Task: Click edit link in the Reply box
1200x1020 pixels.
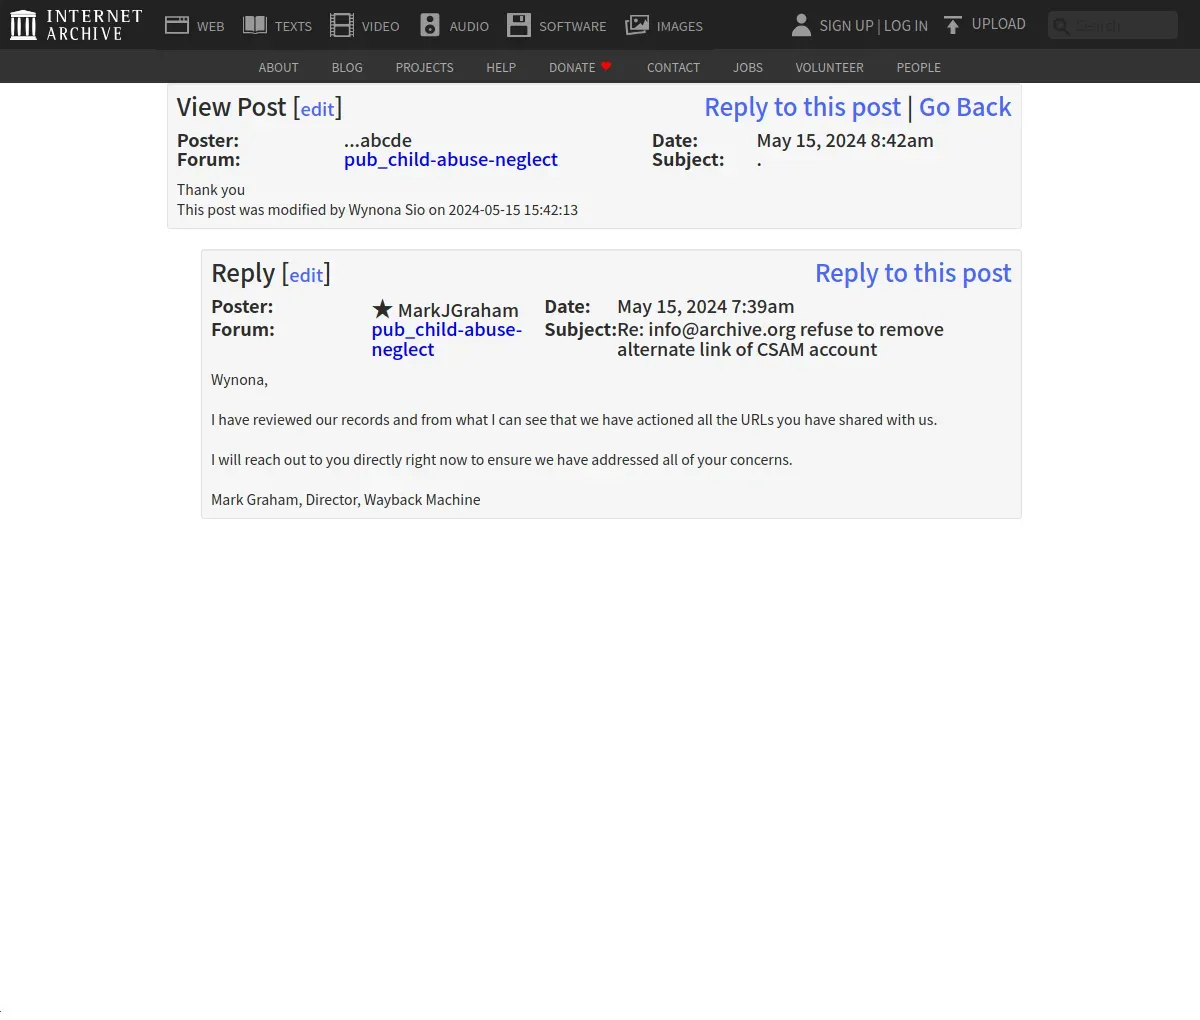Action: tap(306, 276)
